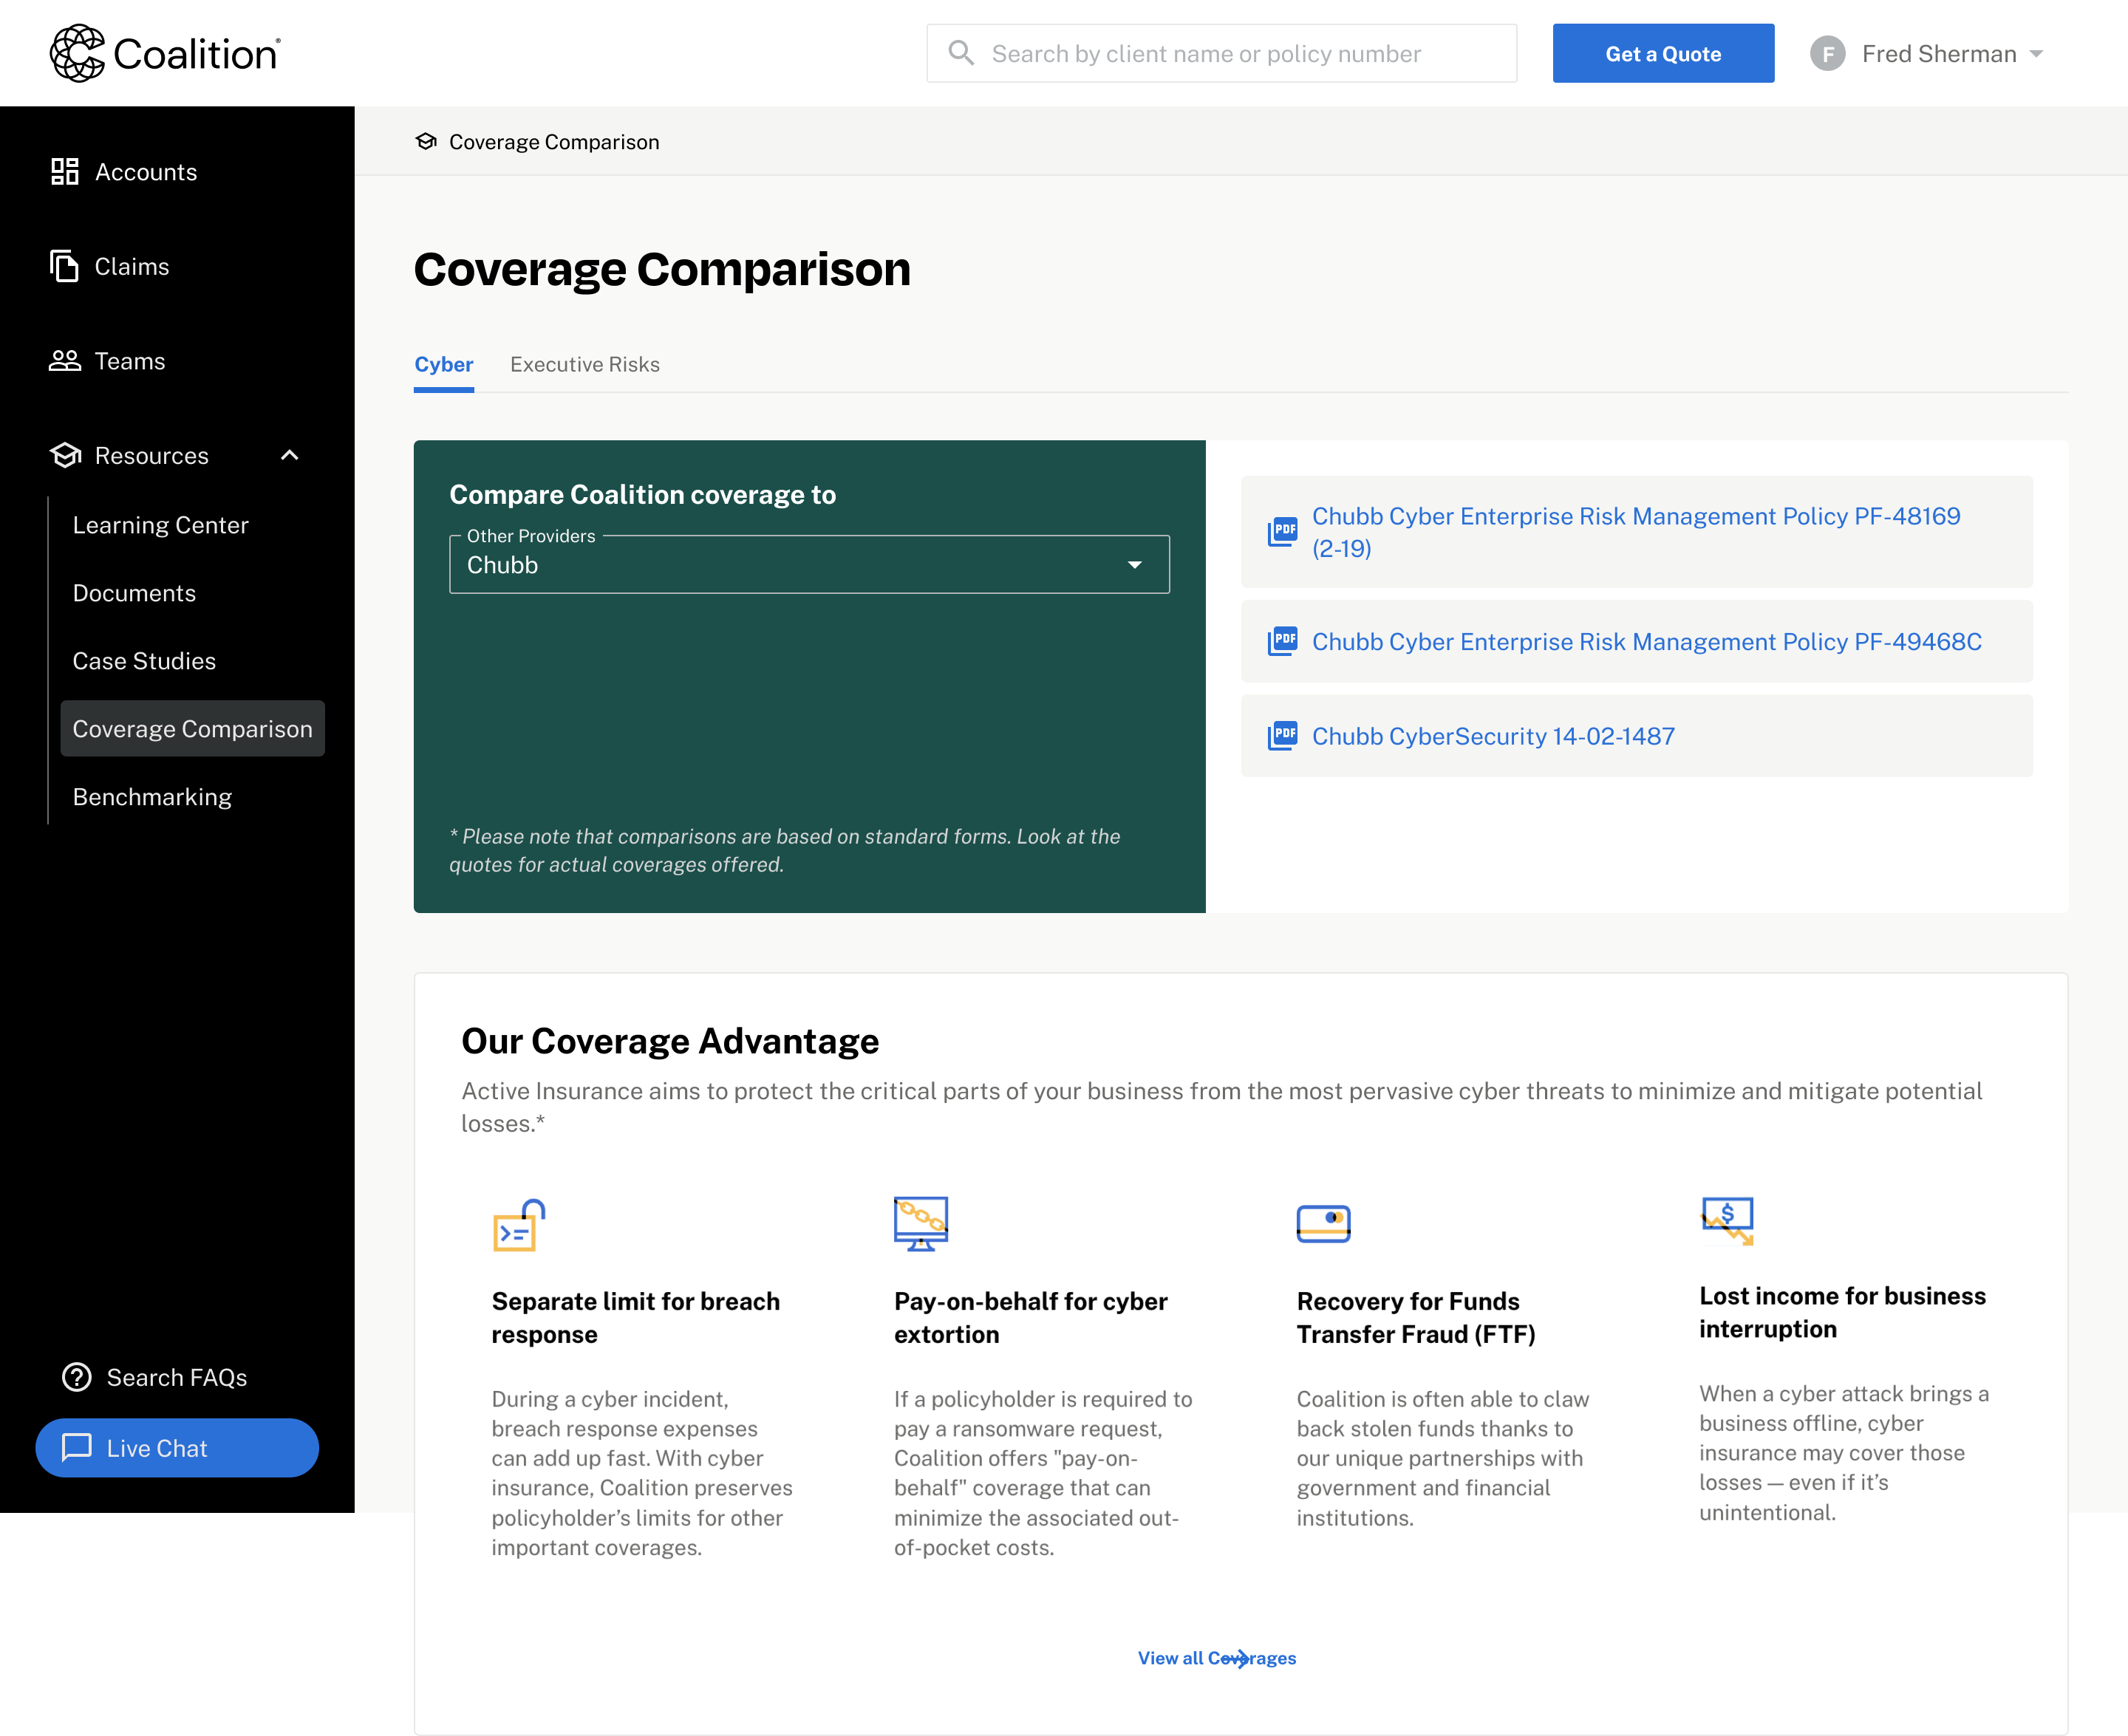
Task: Click the Fred Sherman avatar icon
Action: (x=1827, y=54)
